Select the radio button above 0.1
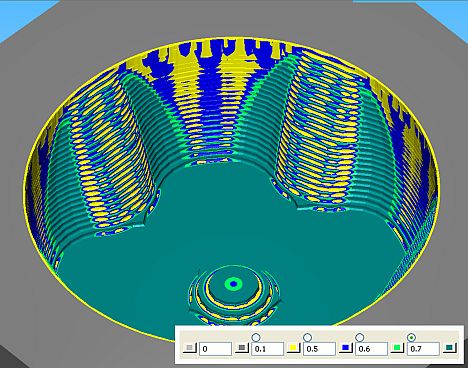This screenshot has width=468, height=368. coord(256,337)
